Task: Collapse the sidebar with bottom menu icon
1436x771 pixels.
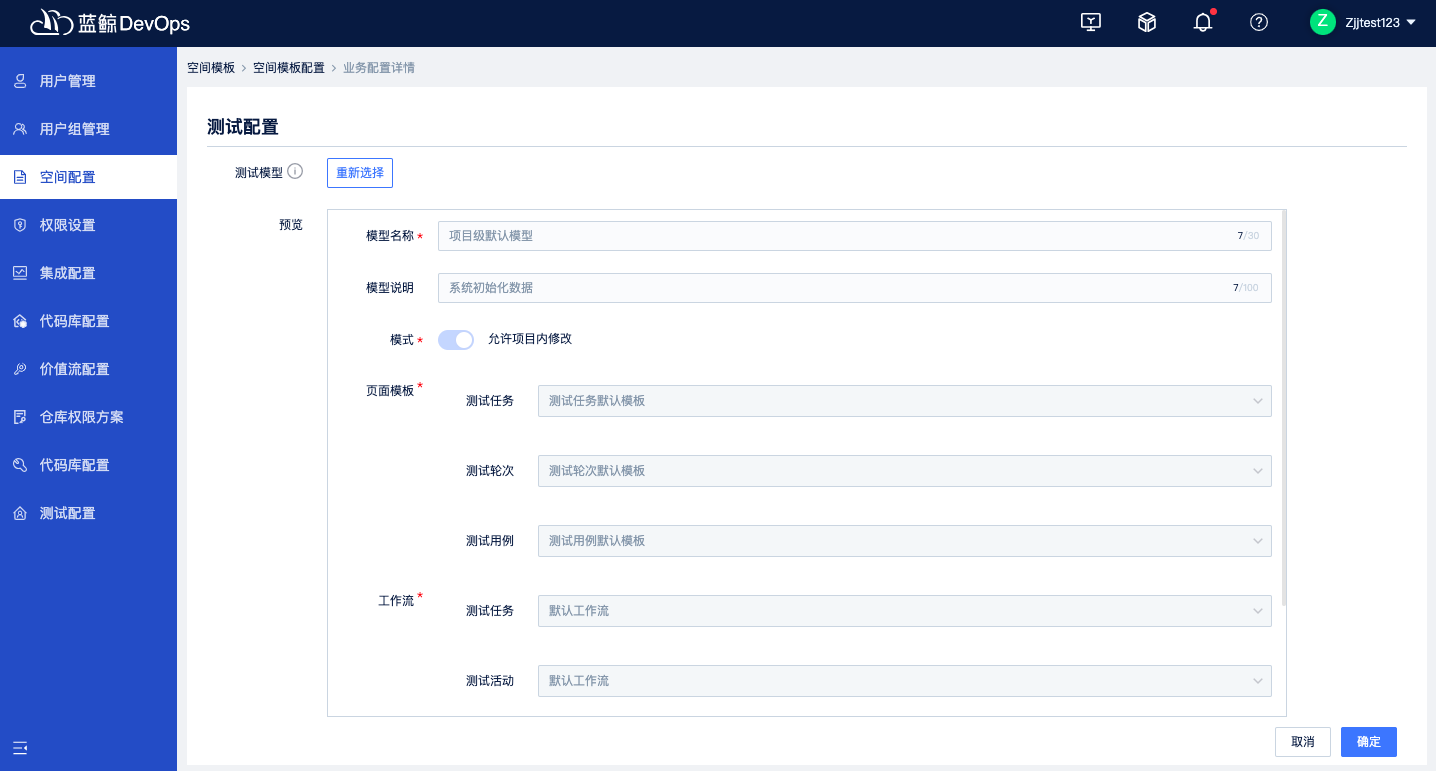Action: coord(20,747)
